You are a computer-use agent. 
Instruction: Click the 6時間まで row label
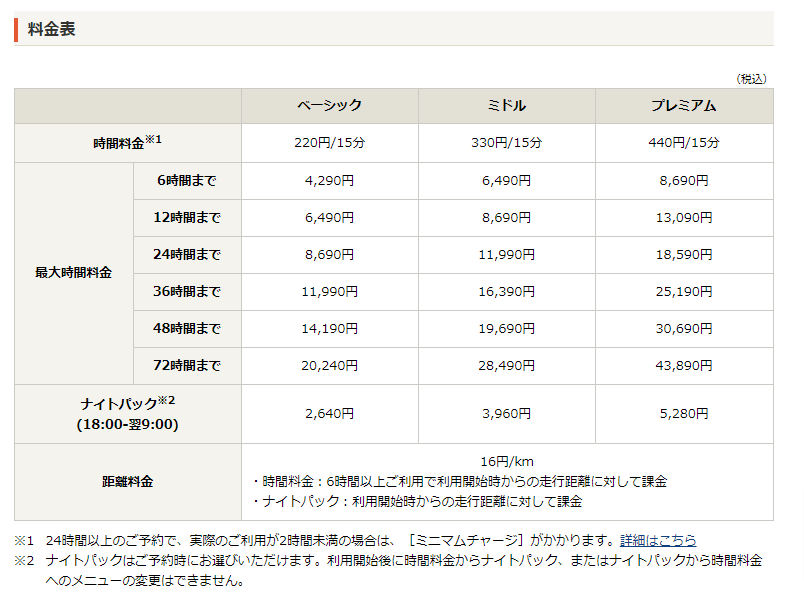187,181
